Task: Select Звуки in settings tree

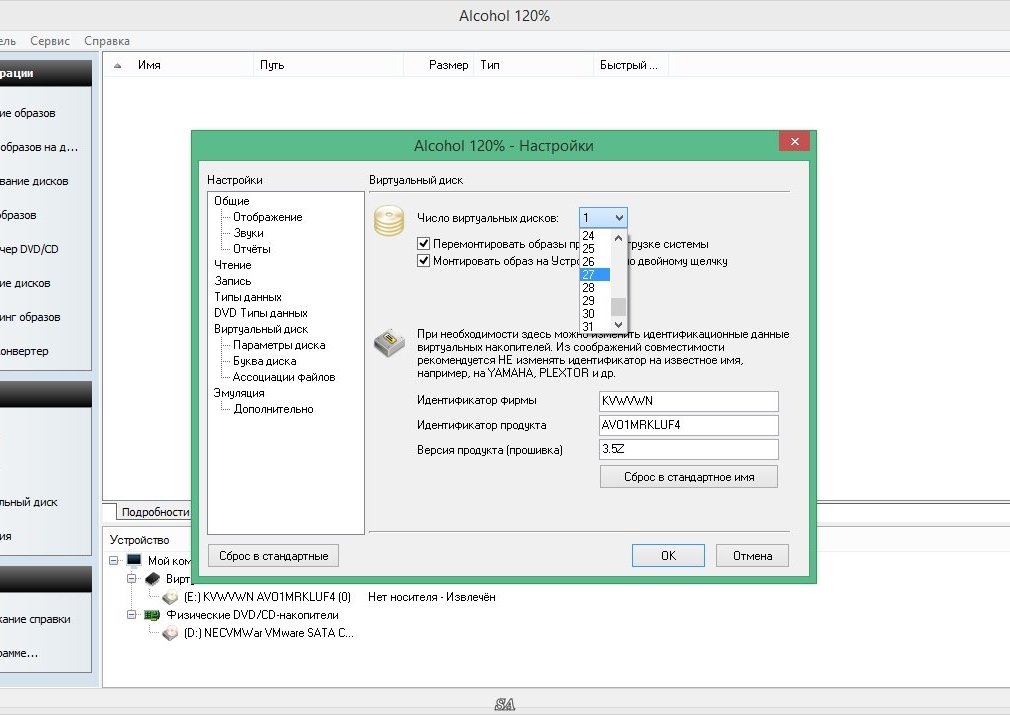Action: coord(249,233)
